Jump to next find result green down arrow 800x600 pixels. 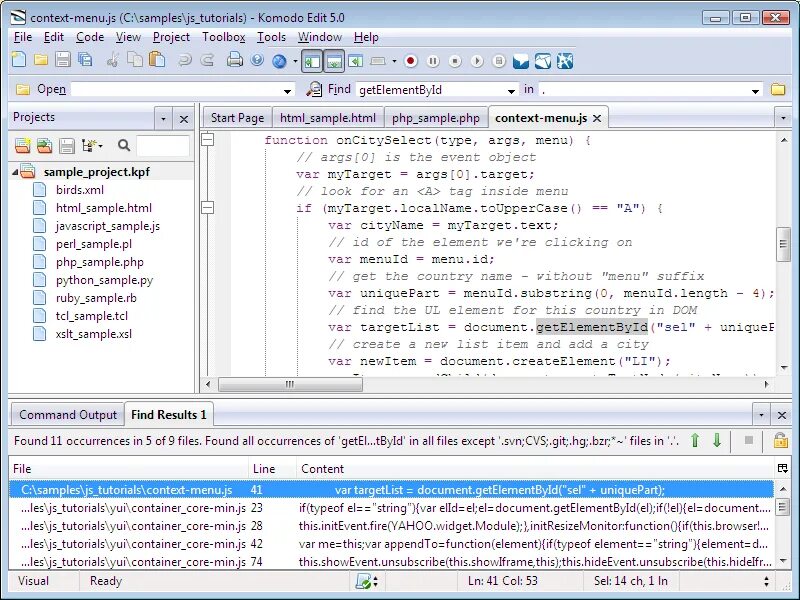(x=717, y=440)
